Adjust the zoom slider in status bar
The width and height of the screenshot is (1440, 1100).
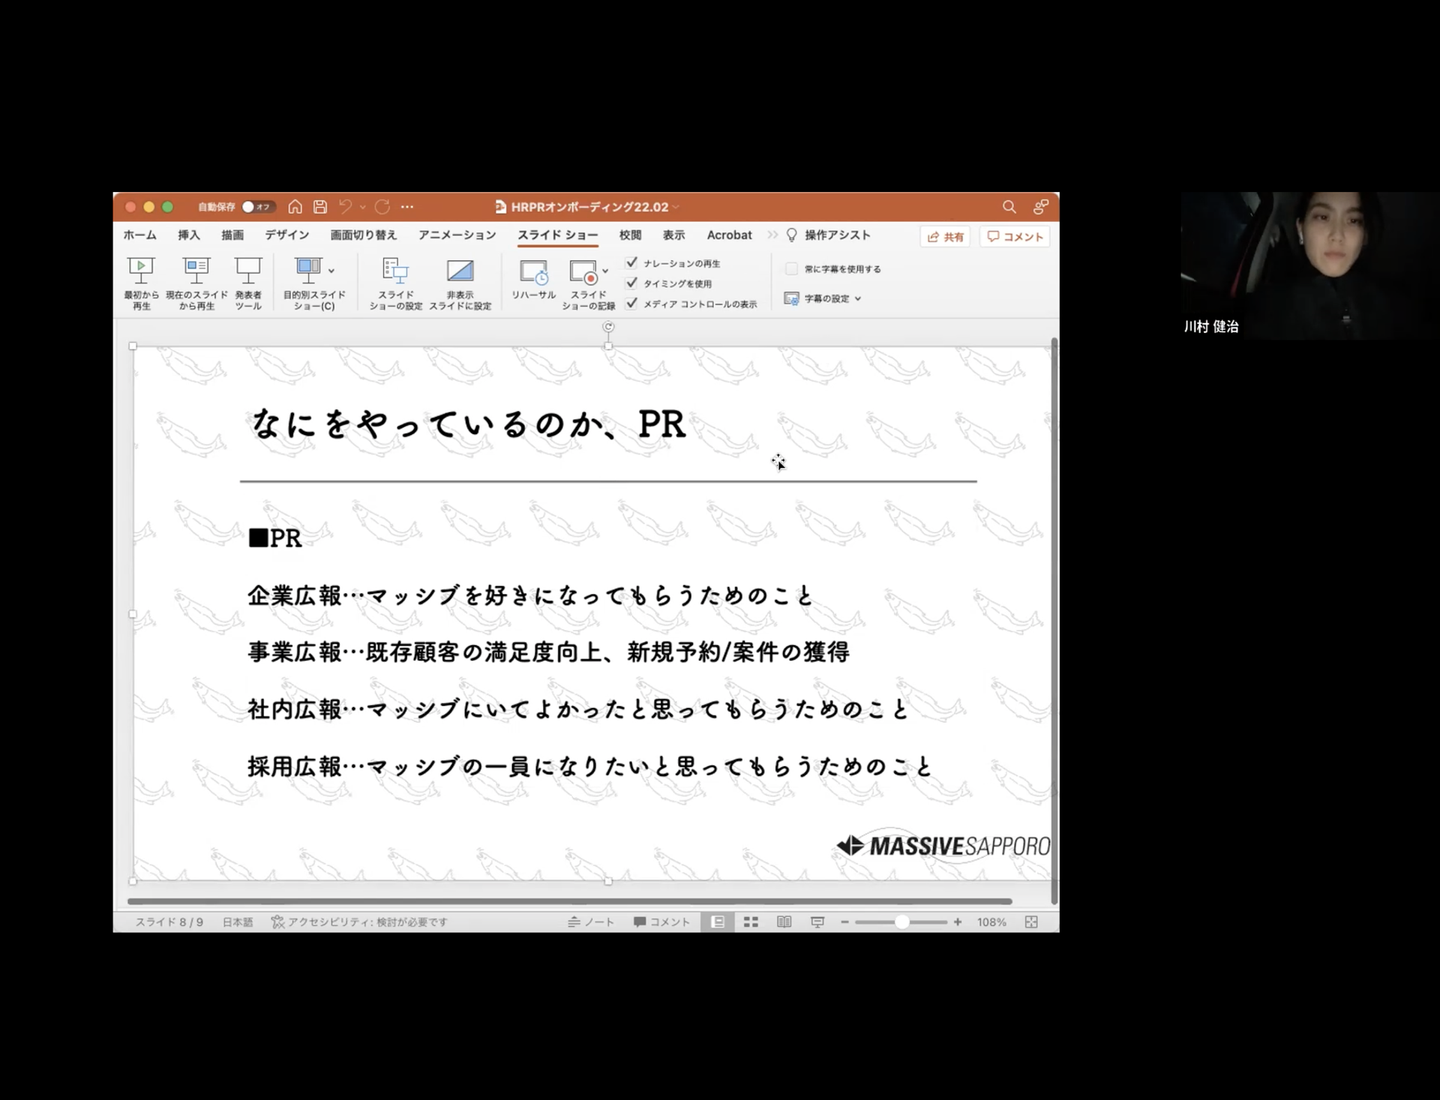(x=902, y=922)
